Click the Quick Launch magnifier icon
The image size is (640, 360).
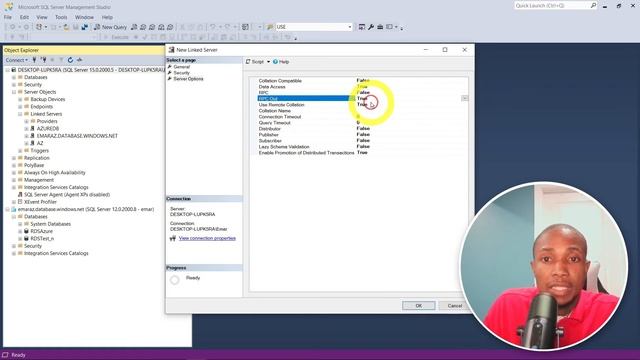click(x=593, y=6)
